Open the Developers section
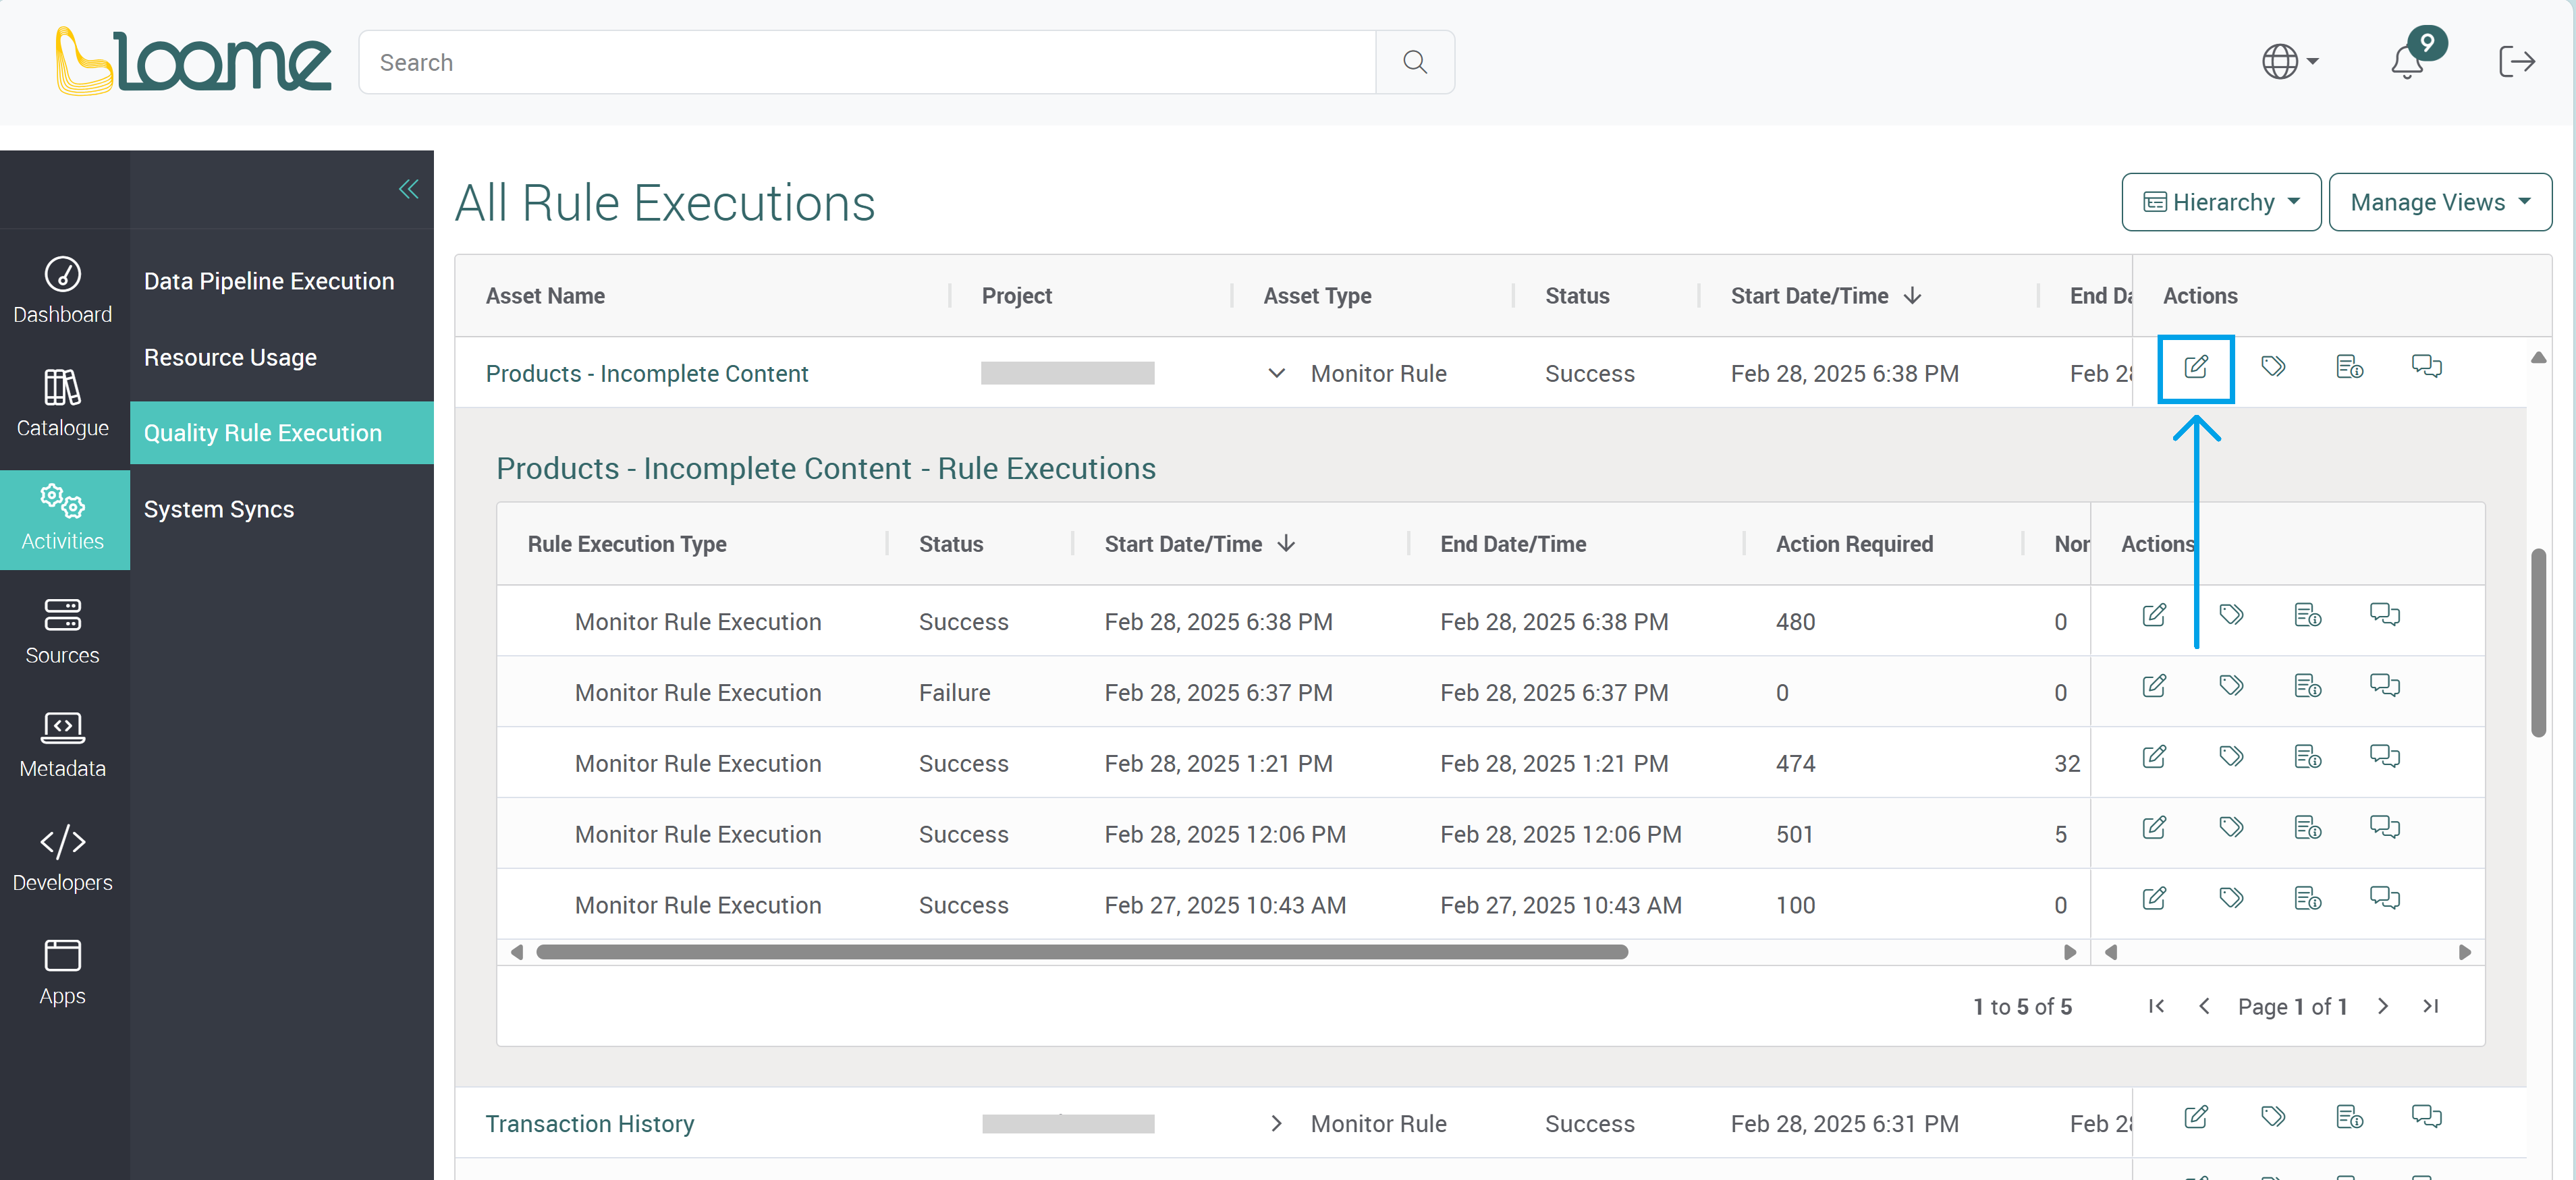 63,858
